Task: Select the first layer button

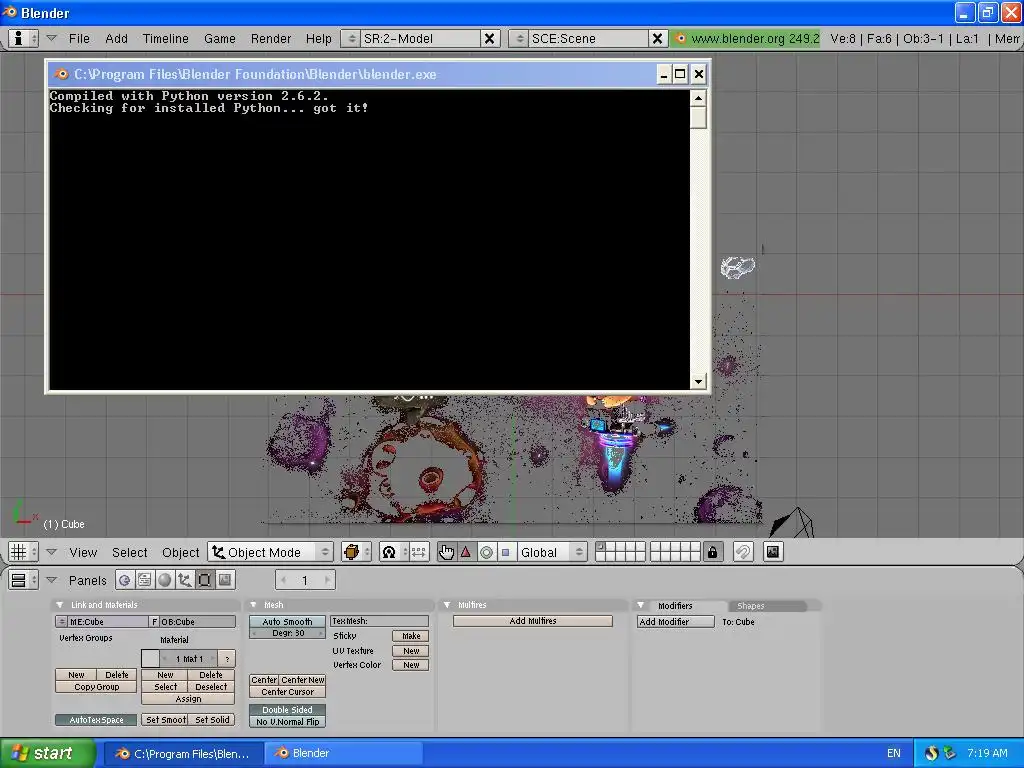Action: pos(601,547)
